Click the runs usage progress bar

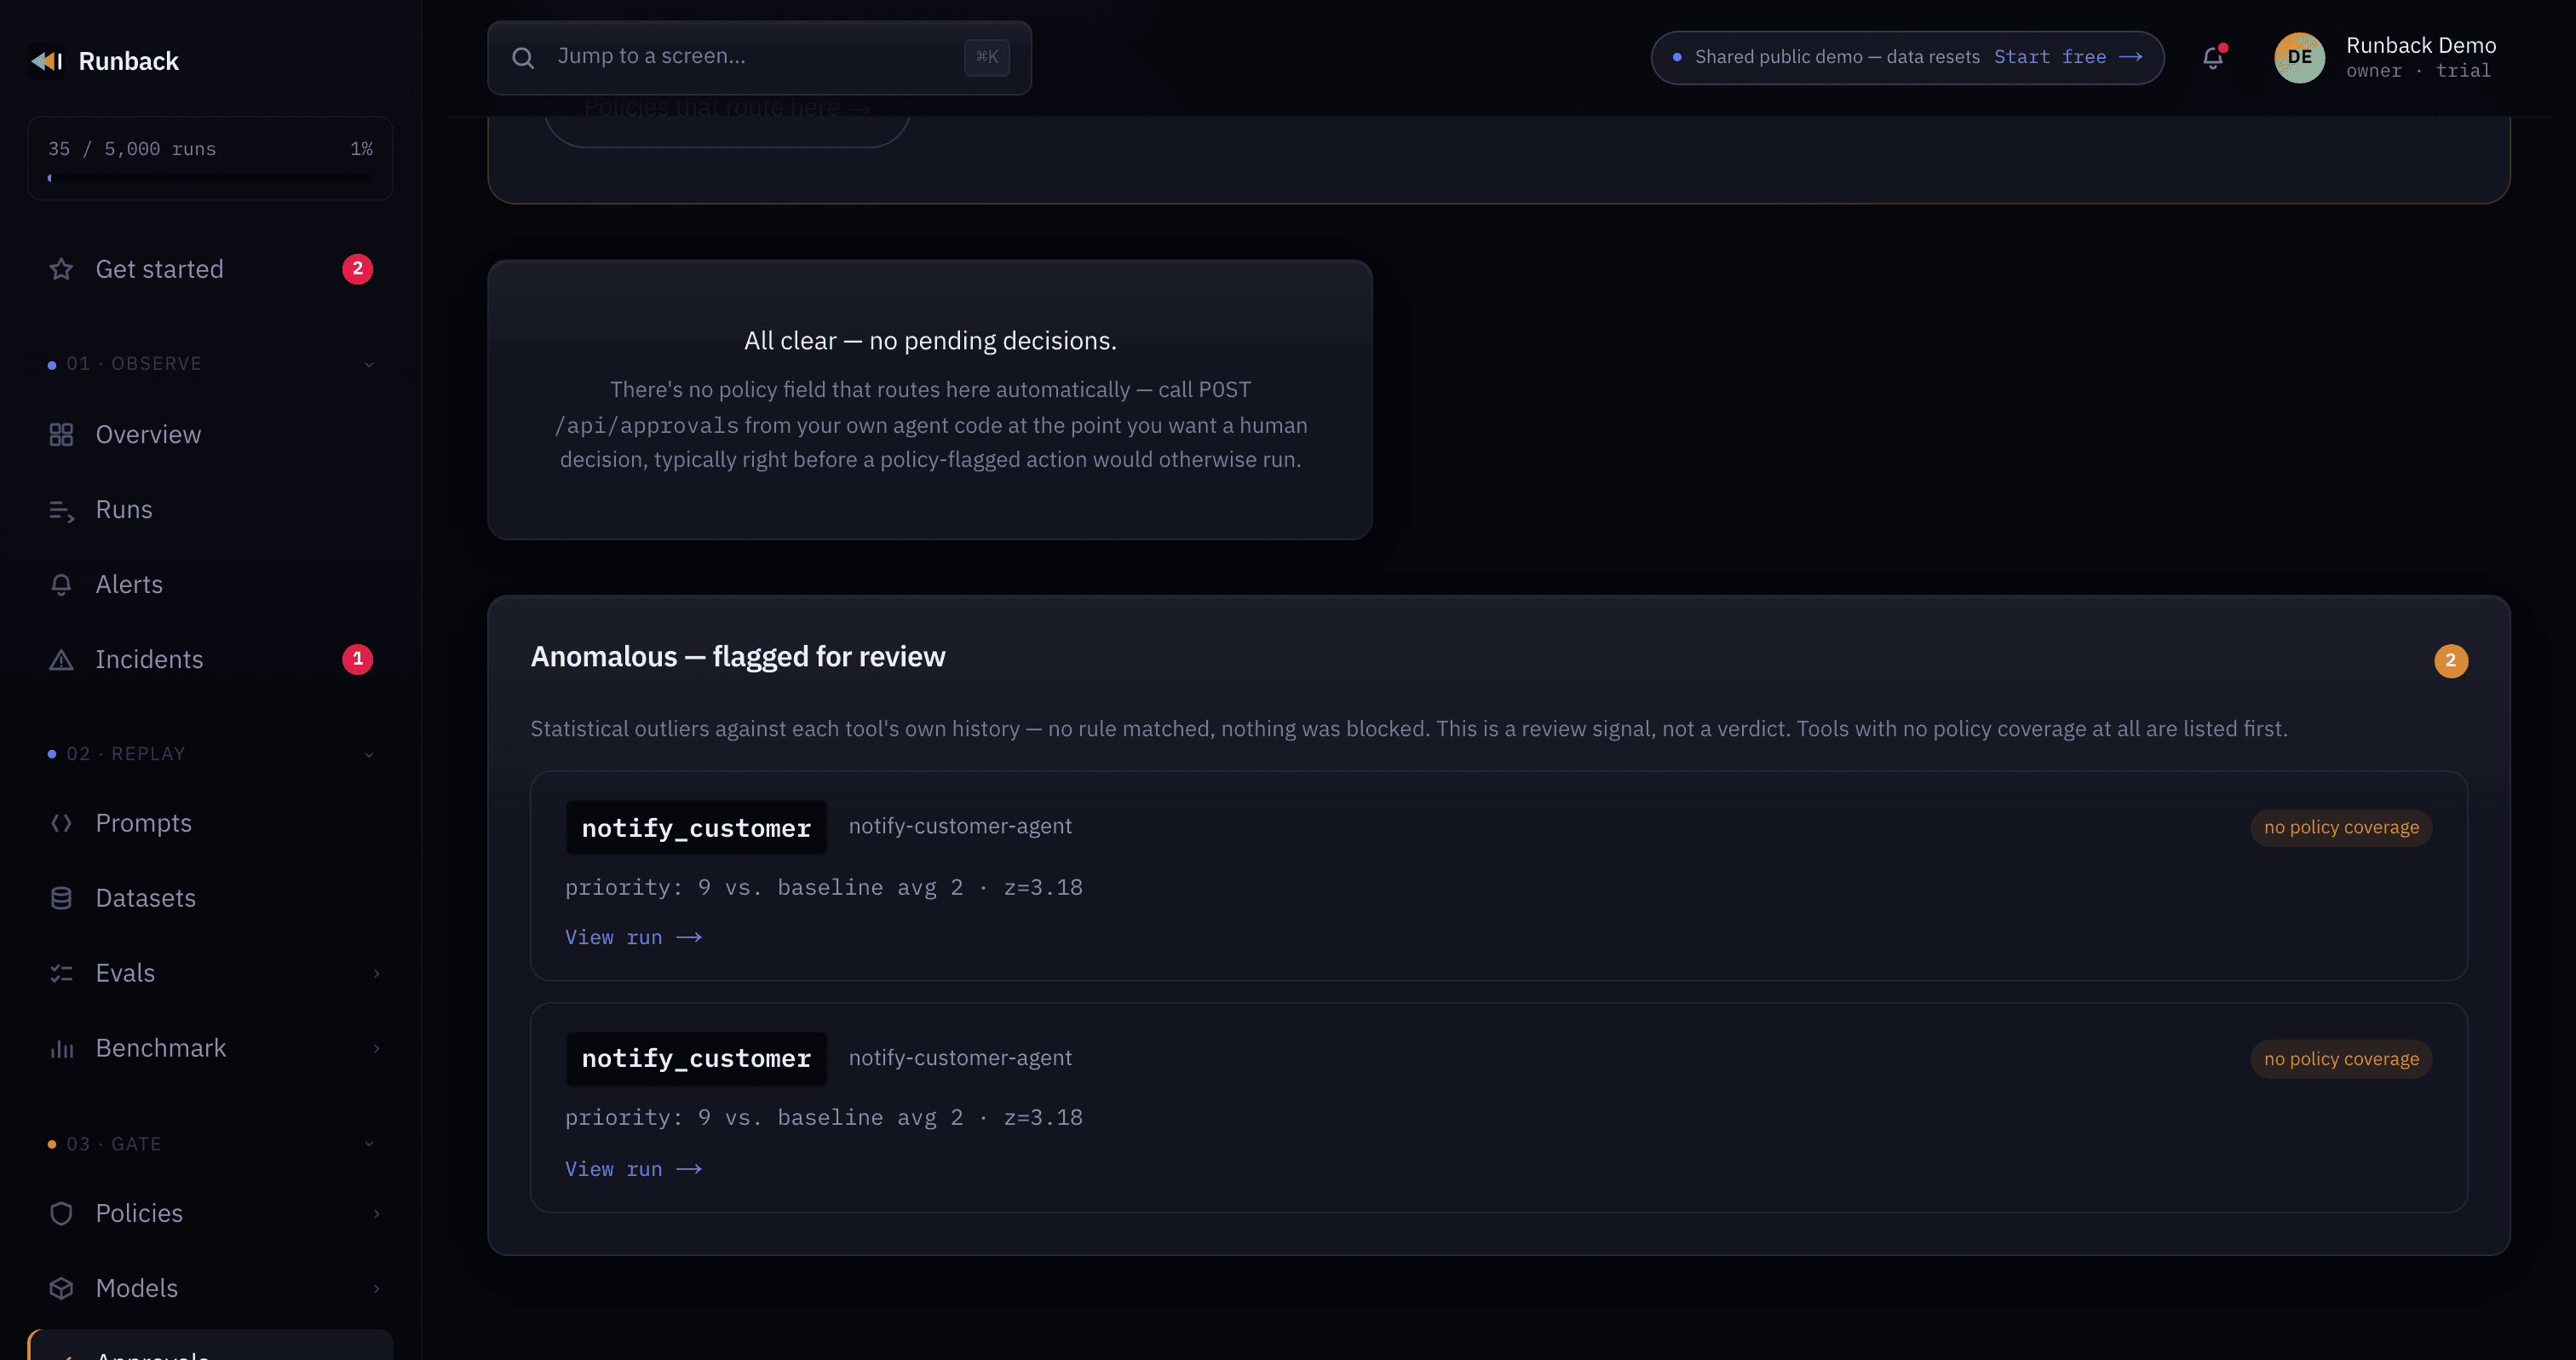point(210,178)
